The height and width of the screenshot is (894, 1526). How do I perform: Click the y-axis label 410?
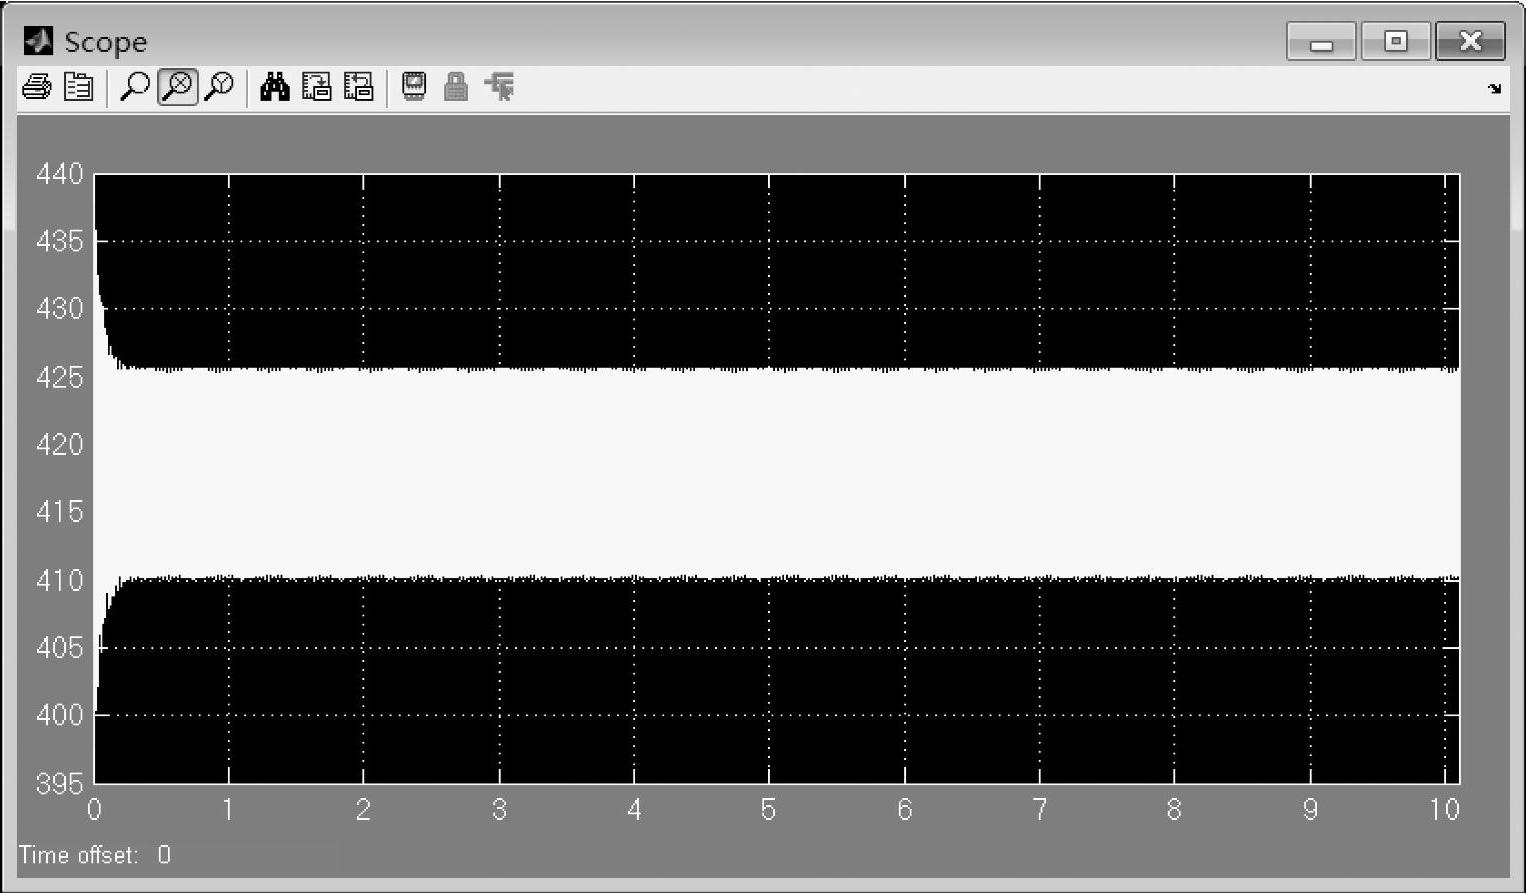tap(59, 580)
